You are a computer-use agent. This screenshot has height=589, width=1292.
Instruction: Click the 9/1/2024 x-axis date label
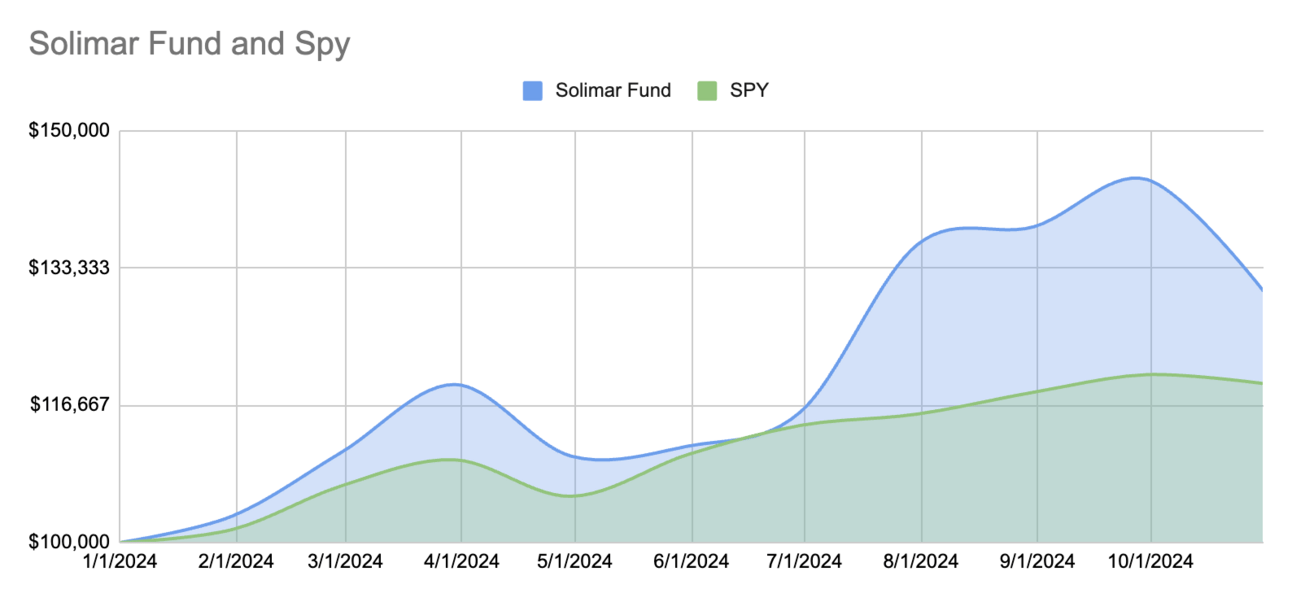point(1037,562)
